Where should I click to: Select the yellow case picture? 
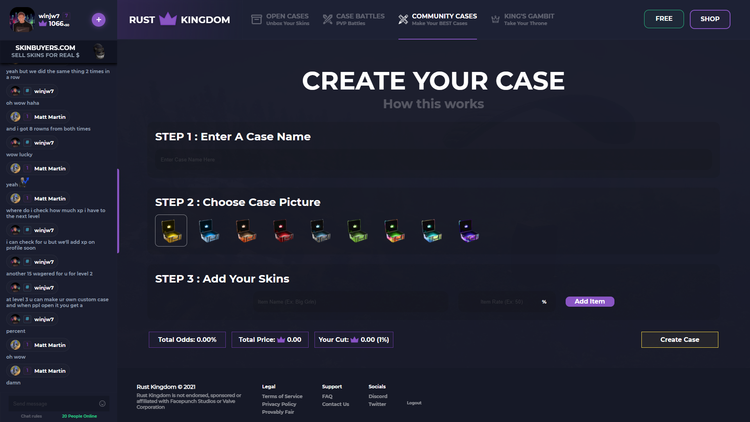(171, 231)
